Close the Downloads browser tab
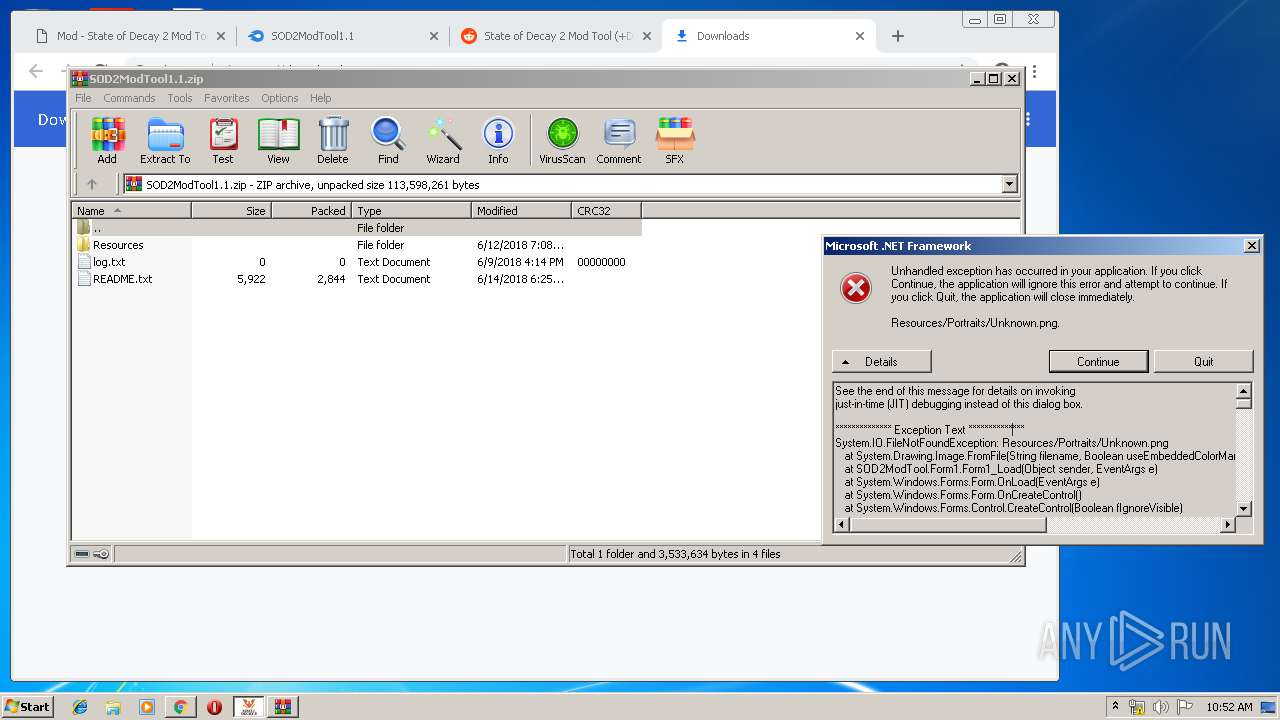Image resolution: width=1280 pixels, height=720 pixels. 860,36
